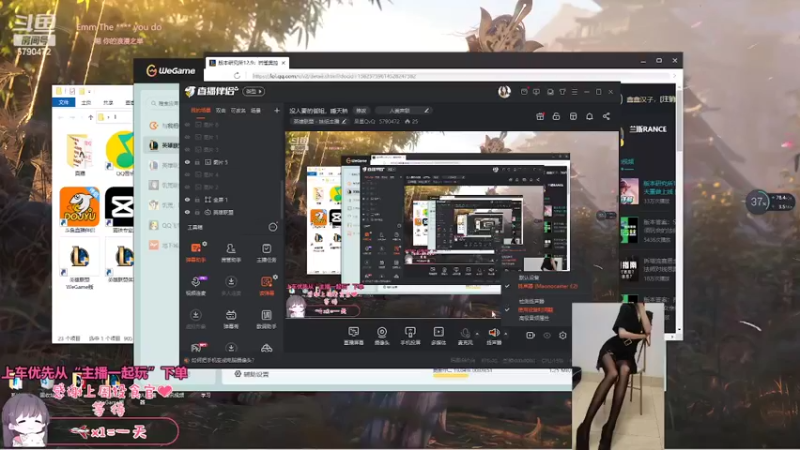Open the hamburger menu in the title bar
The image size is (800, 450).
click(574, 92)
